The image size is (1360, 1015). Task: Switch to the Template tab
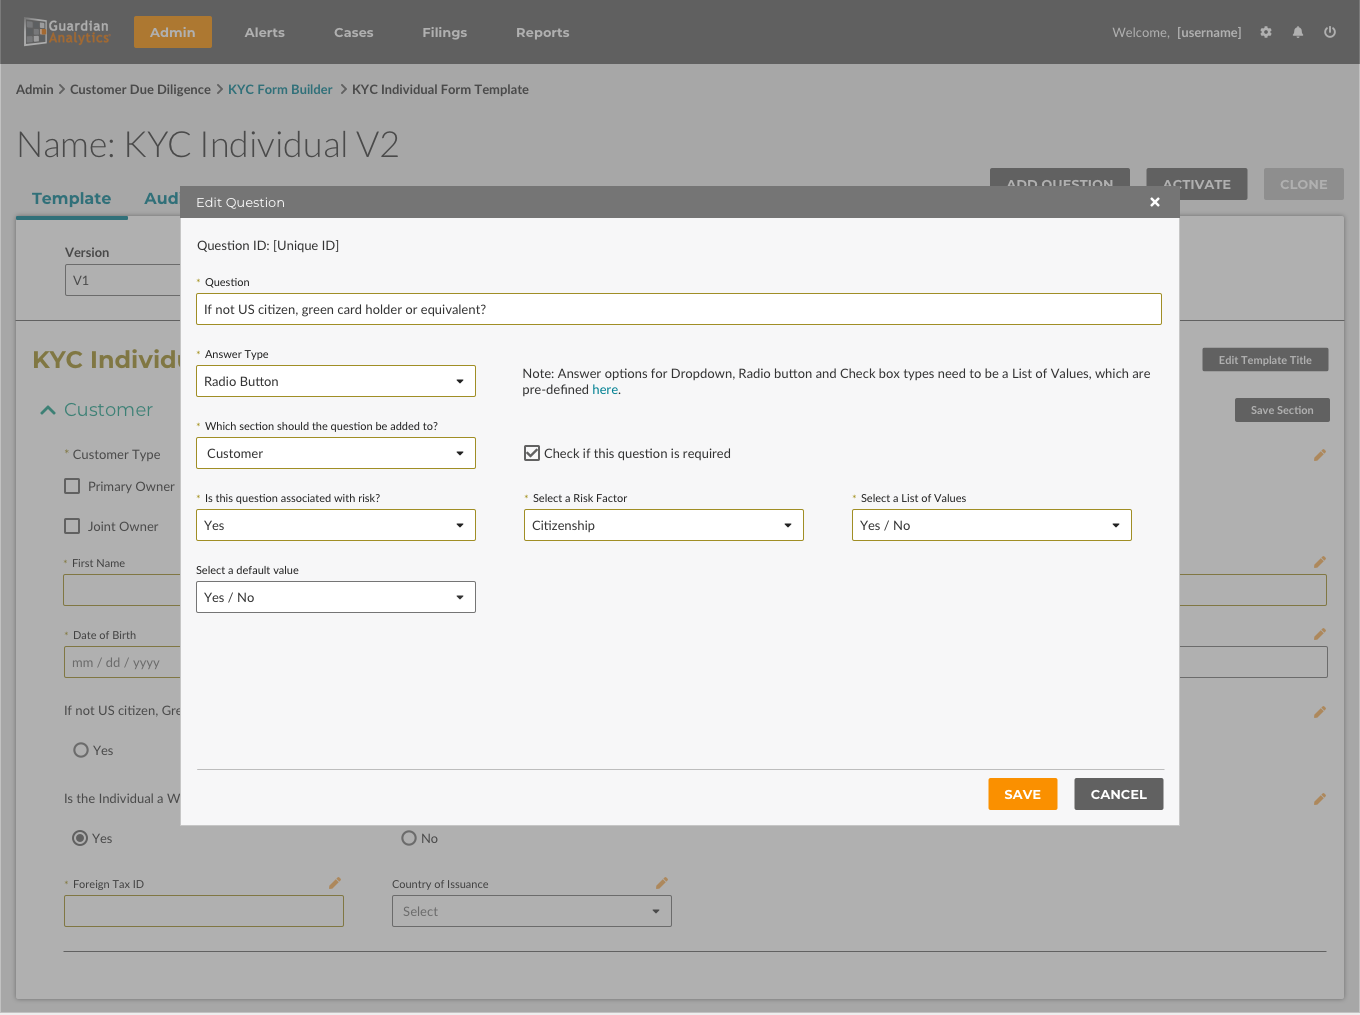pyautogui.click(x=72, y=198)
